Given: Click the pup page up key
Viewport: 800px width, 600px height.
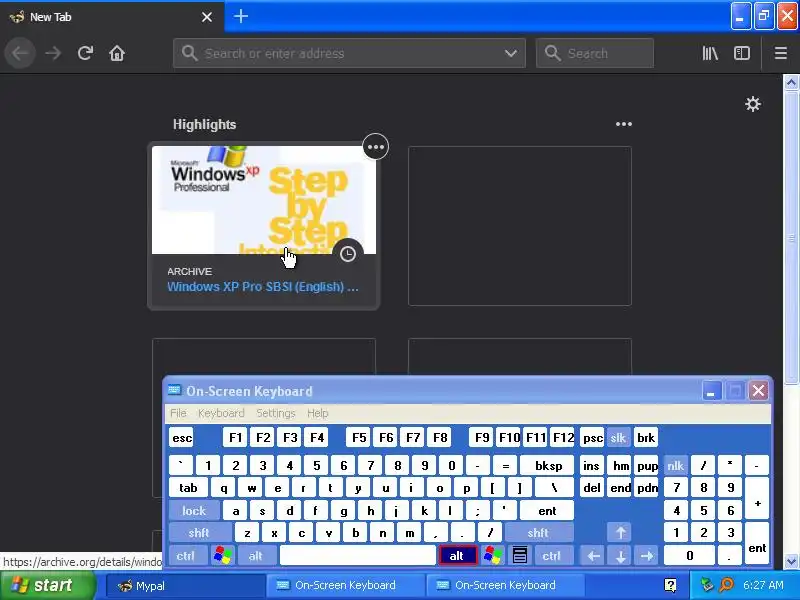Looking at the screenshot, I should coord(647,466).
